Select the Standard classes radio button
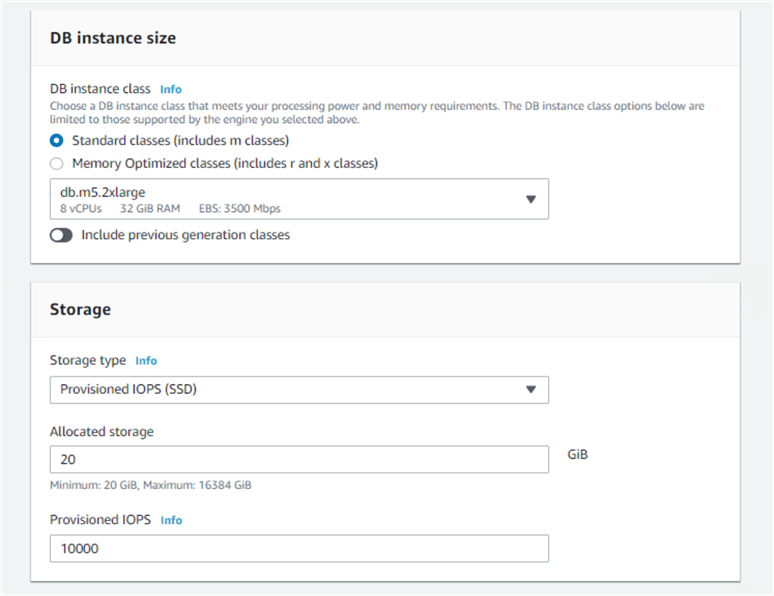Viewport: 774px width, 596px height. click(57, 141)
